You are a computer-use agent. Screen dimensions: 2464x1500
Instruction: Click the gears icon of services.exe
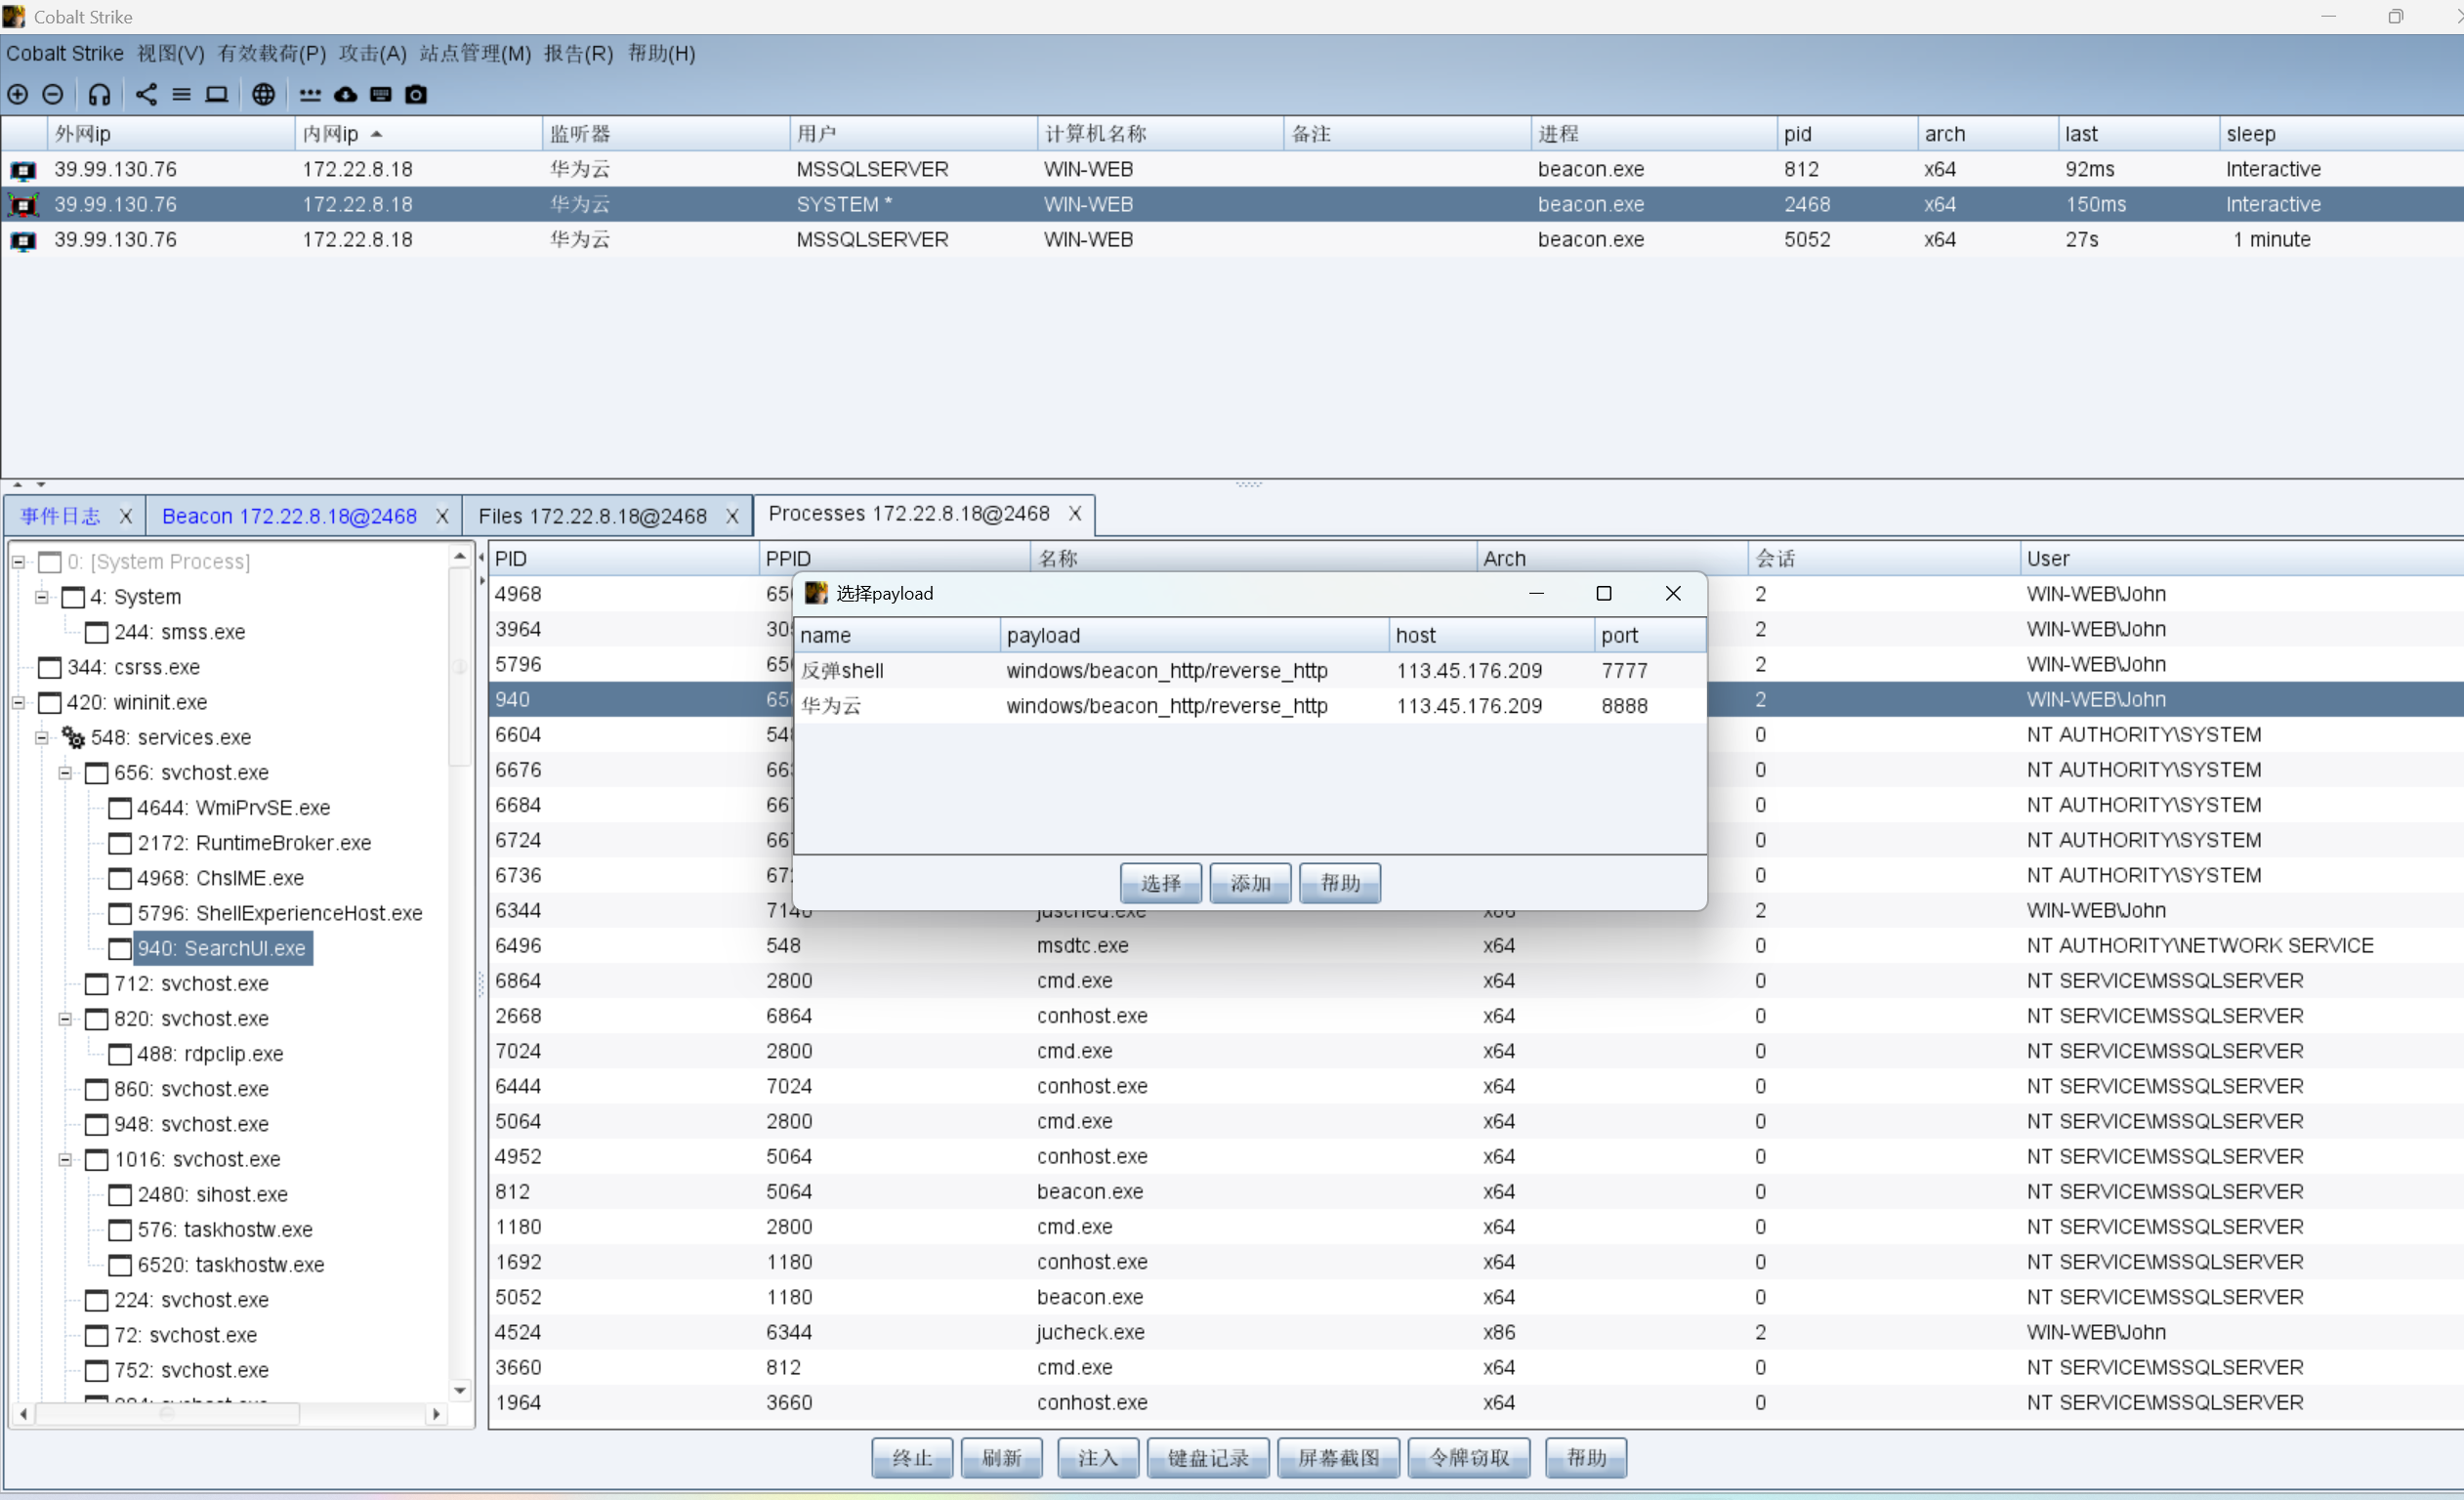73,738
